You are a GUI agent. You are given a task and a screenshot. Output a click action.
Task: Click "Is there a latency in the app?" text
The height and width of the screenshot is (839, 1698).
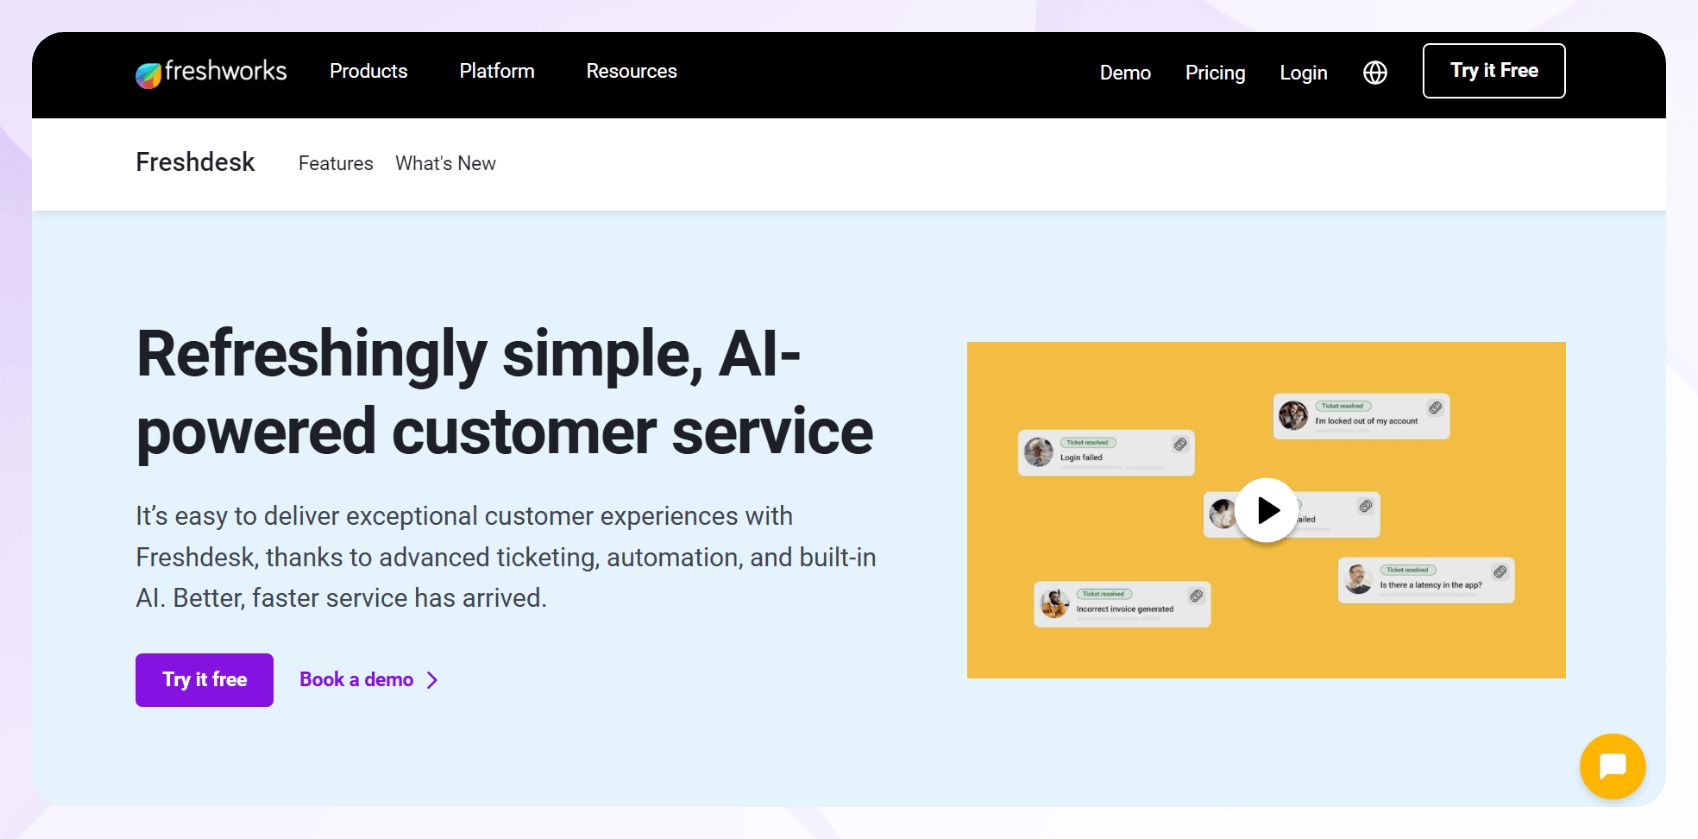[1430, 585]
